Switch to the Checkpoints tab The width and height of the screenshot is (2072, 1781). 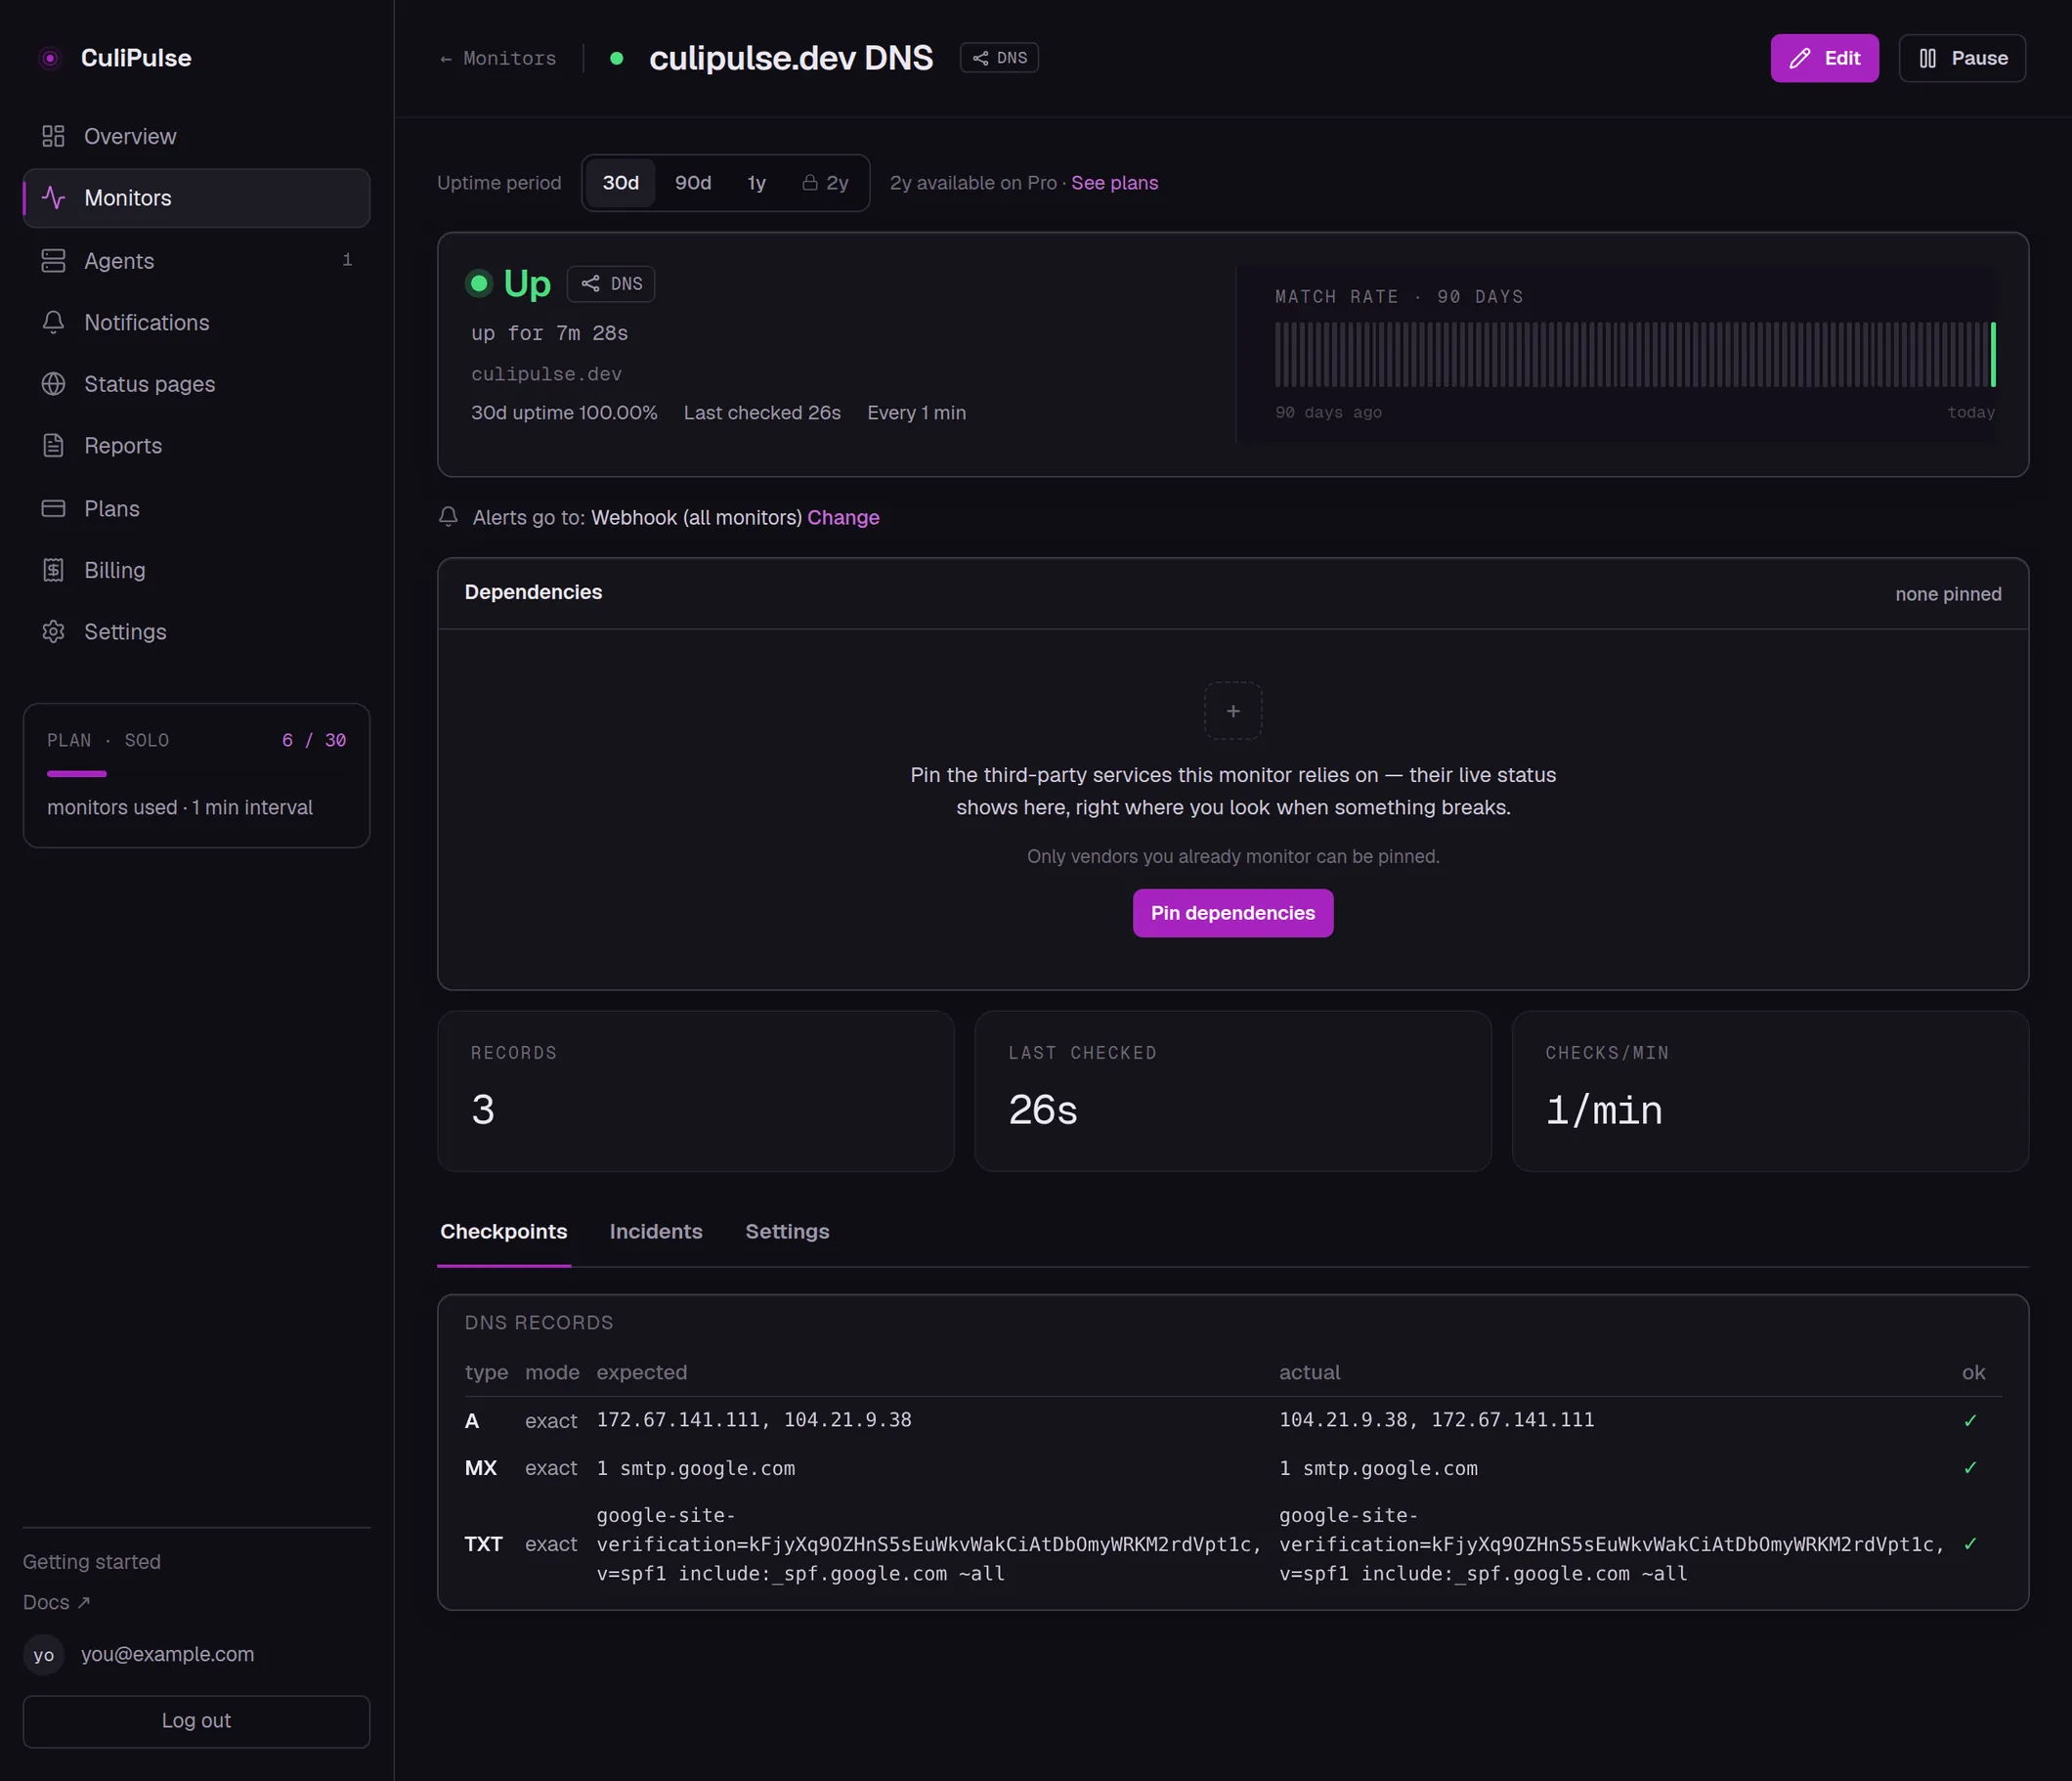(x=504, y=1232)
